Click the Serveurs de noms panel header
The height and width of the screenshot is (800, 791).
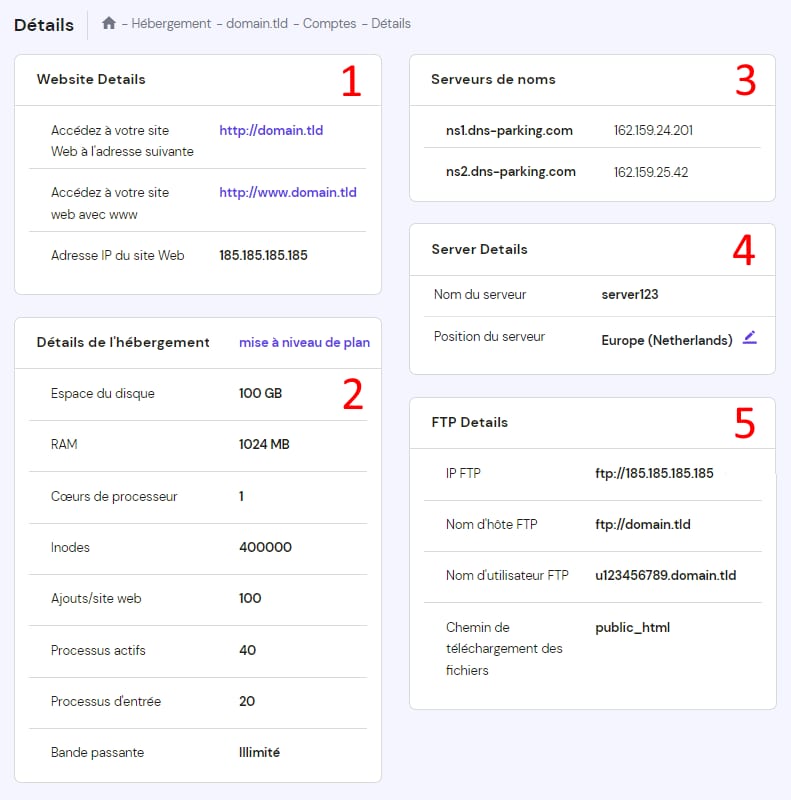click(x=493, y=79)
